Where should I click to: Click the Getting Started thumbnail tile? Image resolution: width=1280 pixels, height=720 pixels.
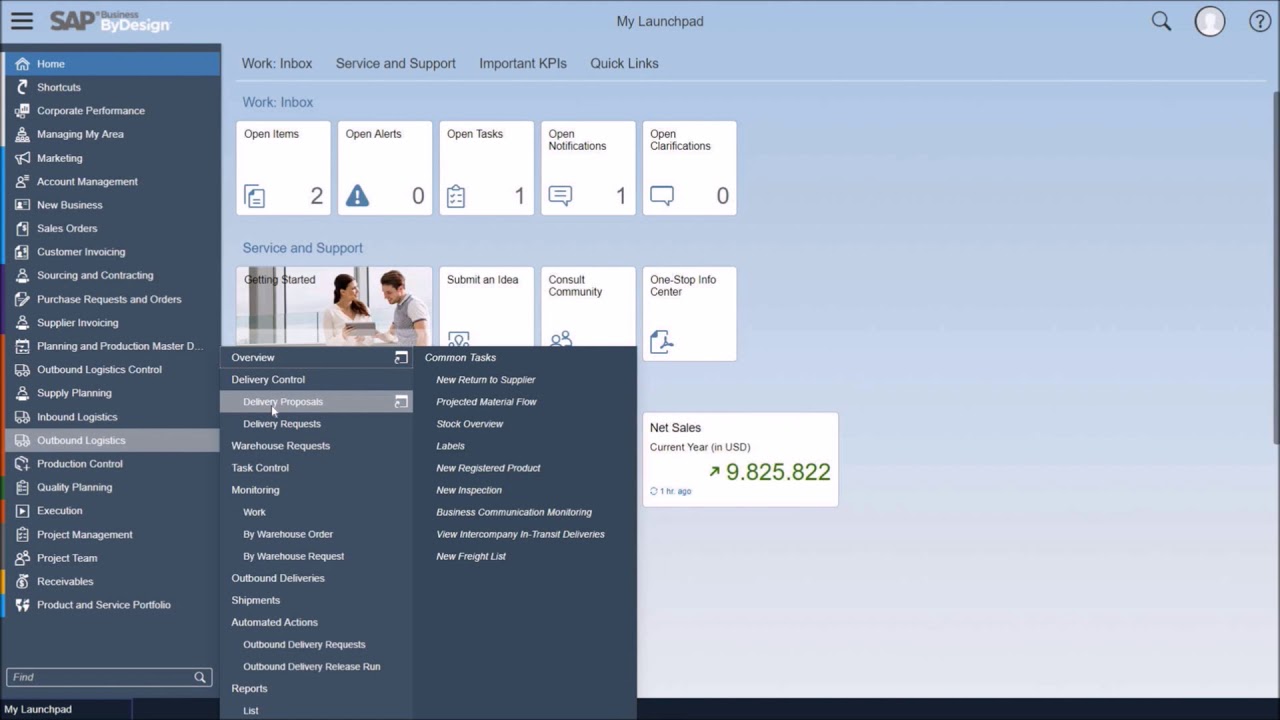coord(334,306)
